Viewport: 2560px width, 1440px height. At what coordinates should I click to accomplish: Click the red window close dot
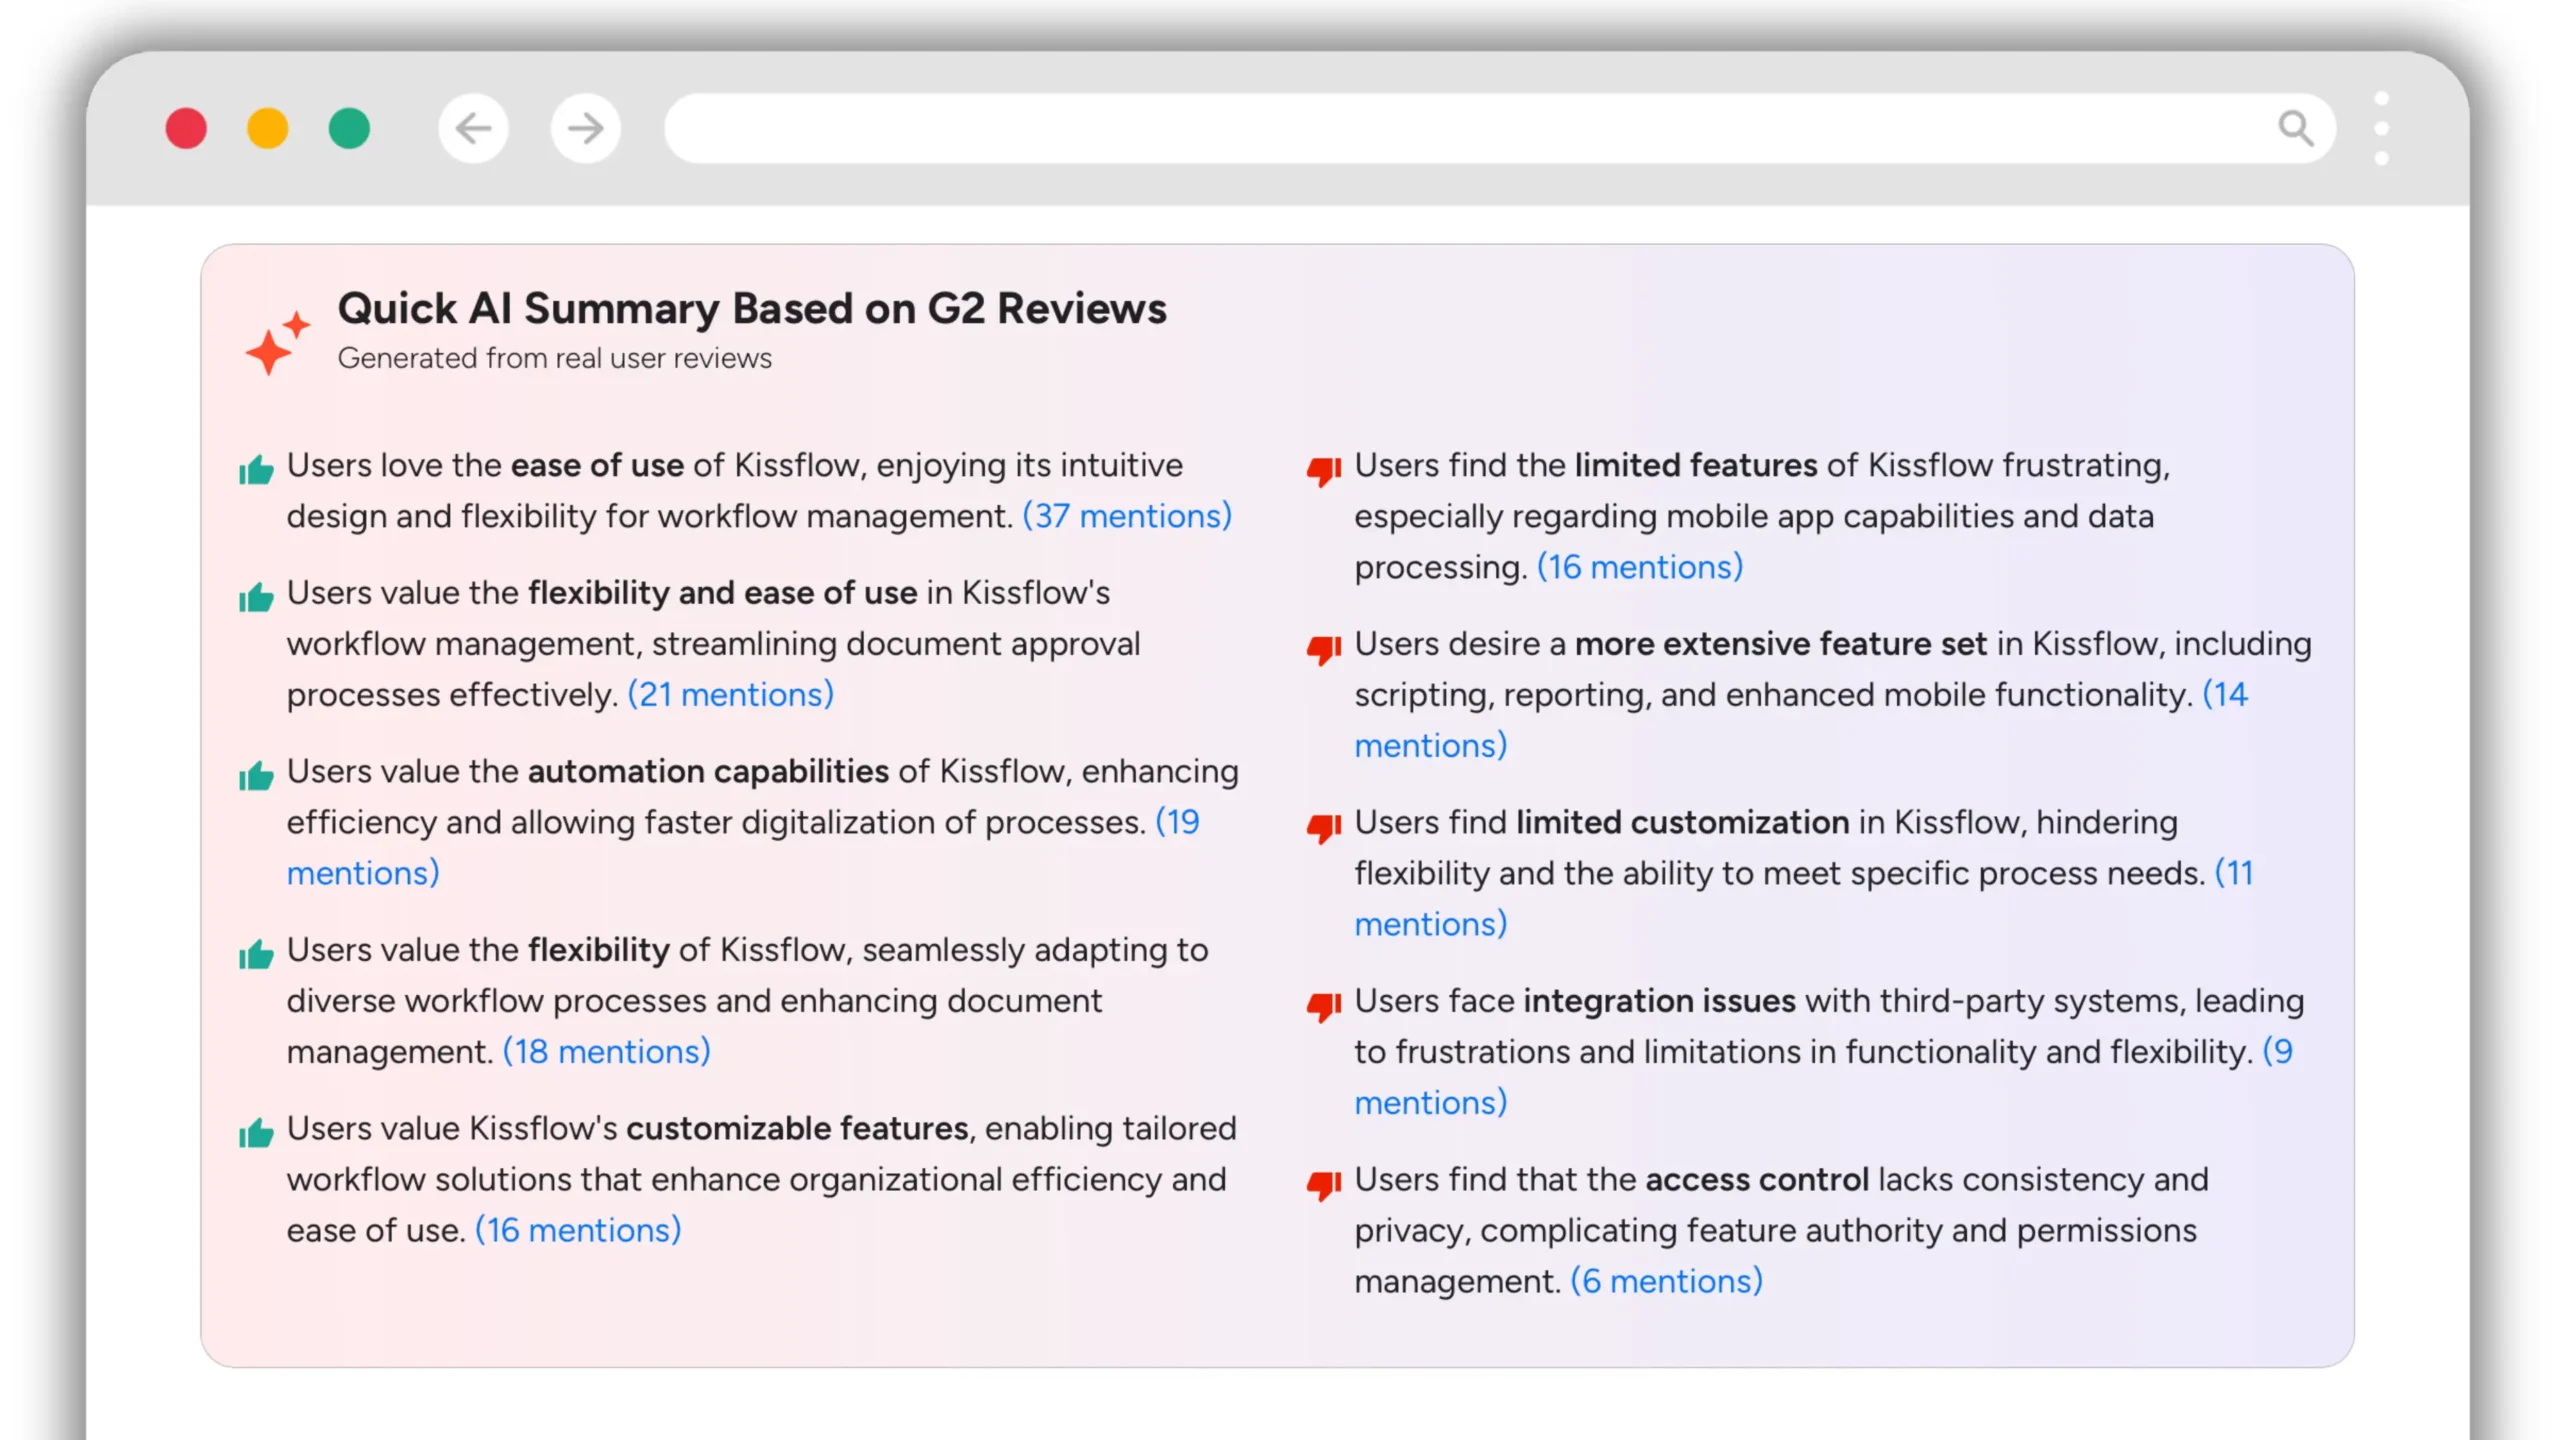186,128
